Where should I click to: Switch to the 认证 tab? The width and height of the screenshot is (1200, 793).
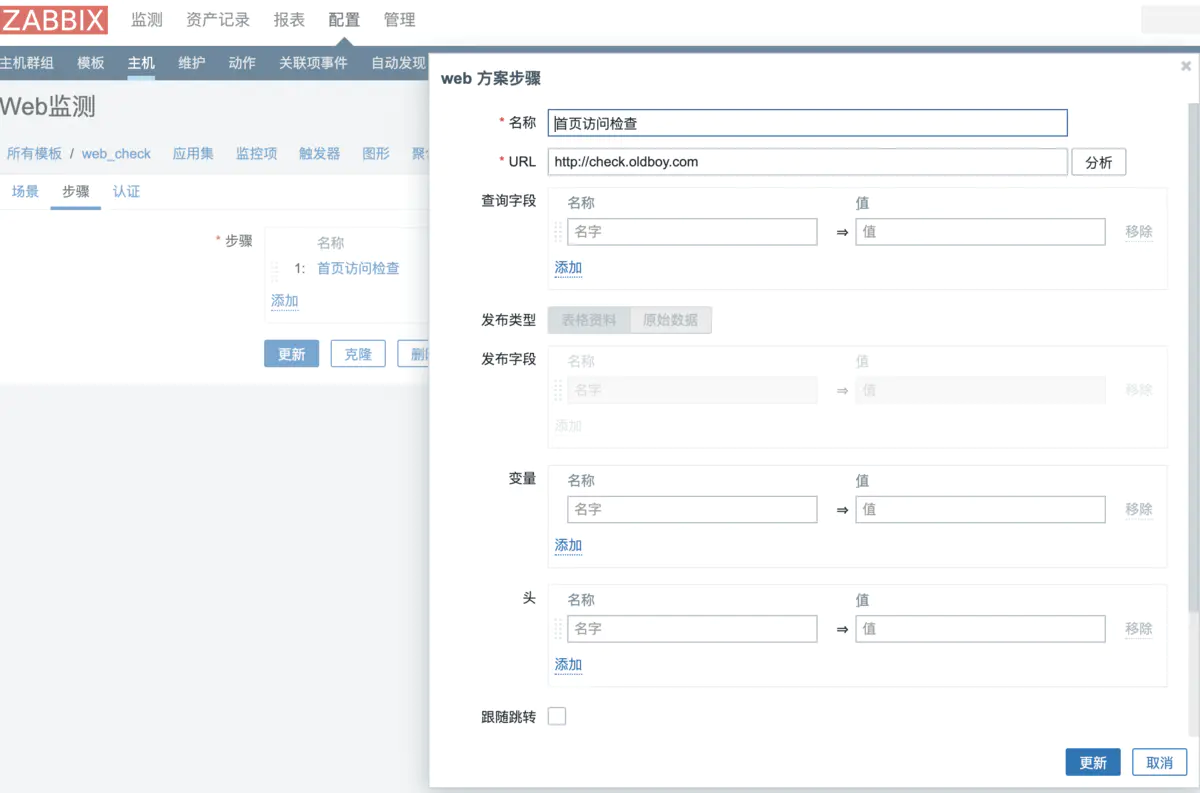[127, 191]
